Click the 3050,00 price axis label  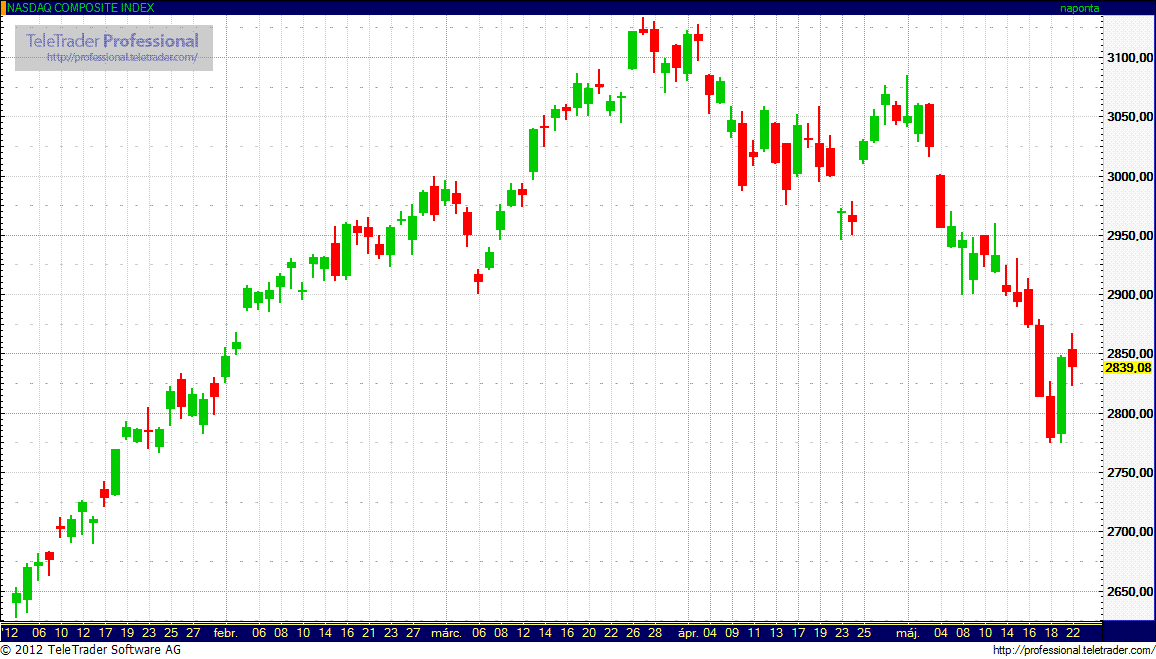pos(1128,116)
